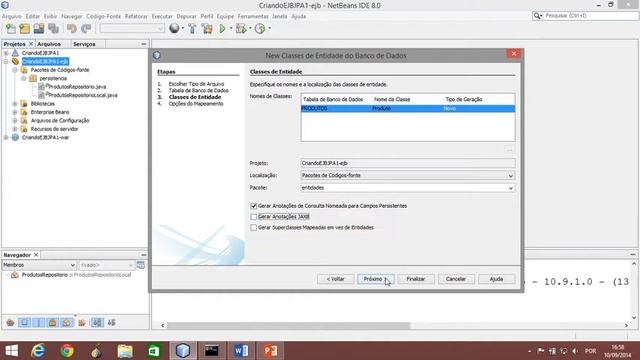Viewport: 640px width, 360px height.
Task: Toggle sort by name in Navegador
Action: pos(97,323)
